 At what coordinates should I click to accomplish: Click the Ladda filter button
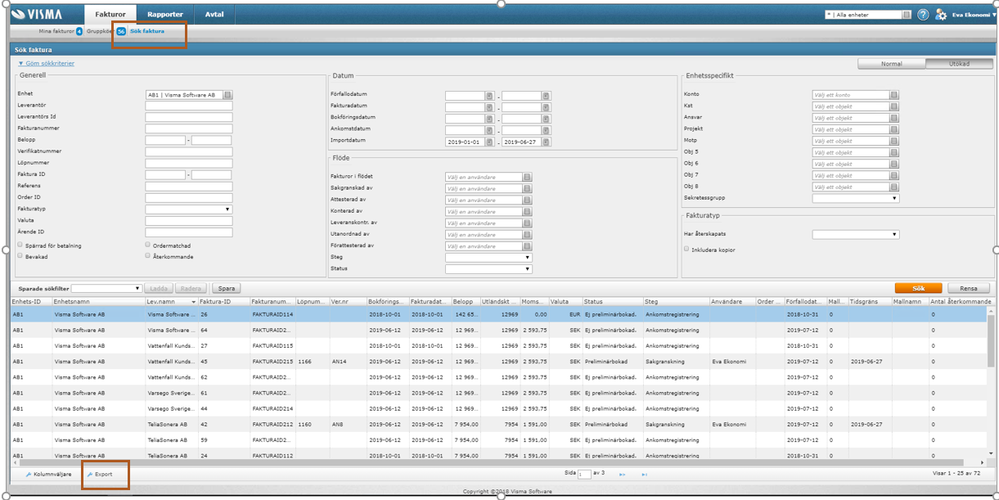coord(158,289)
